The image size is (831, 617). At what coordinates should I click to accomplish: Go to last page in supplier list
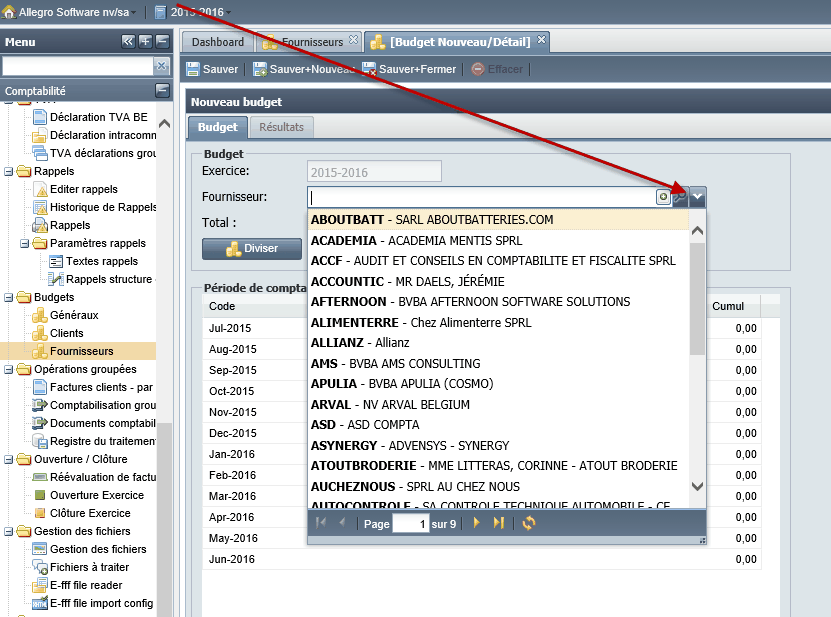click(498, 523)
